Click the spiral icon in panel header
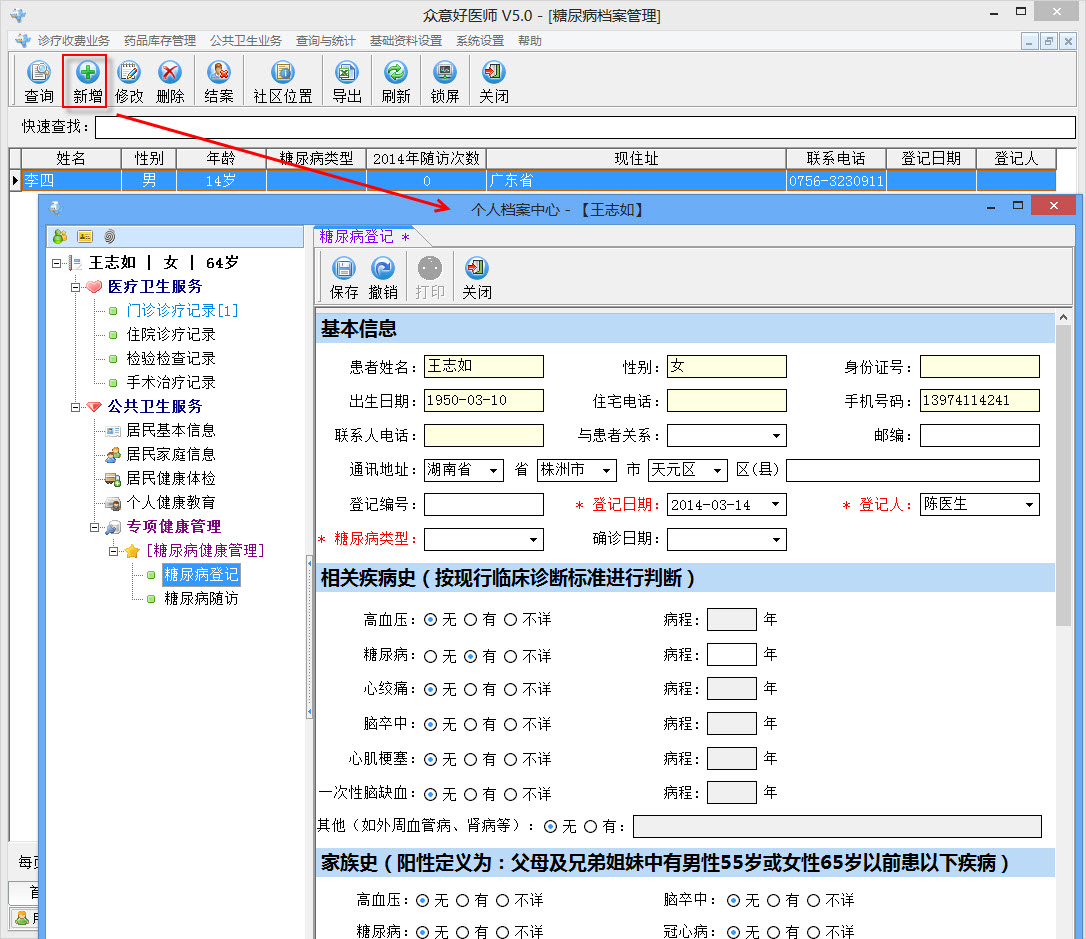 click(109, 237)
